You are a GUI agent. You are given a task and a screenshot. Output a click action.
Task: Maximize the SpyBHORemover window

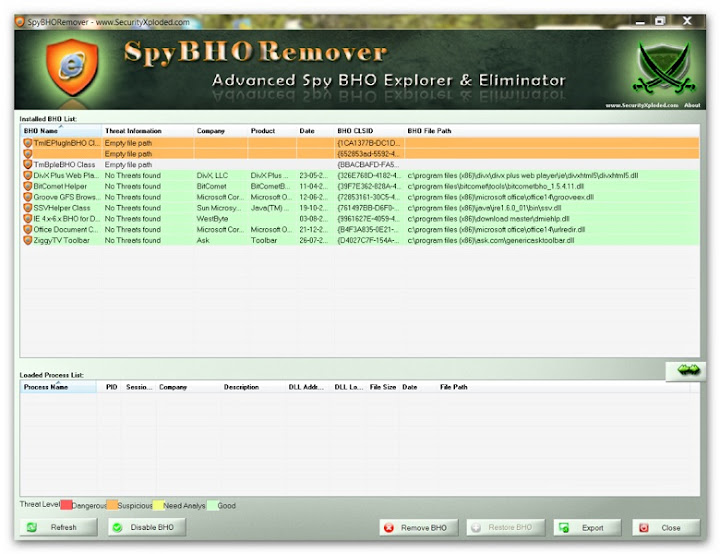coord(660,21)
